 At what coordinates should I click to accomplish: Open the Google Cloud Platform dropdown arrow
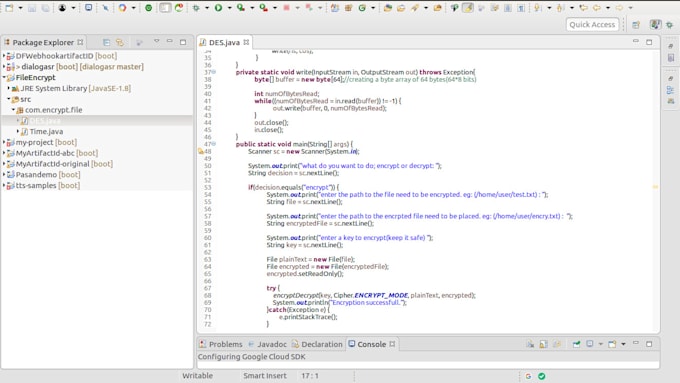(x=133, y=8)
